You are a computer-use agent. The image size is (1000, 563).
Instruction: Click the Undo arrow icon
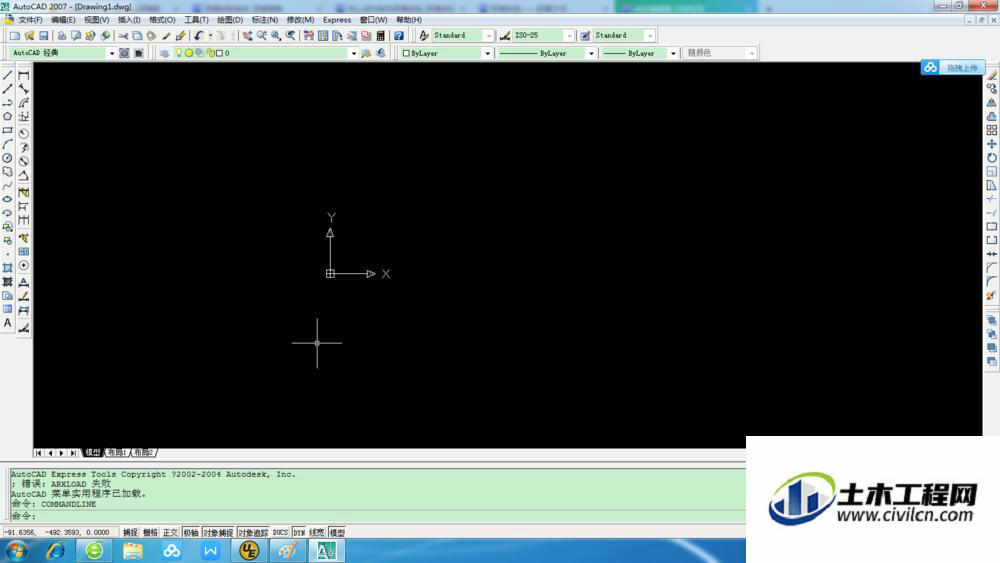pos(199,36)
